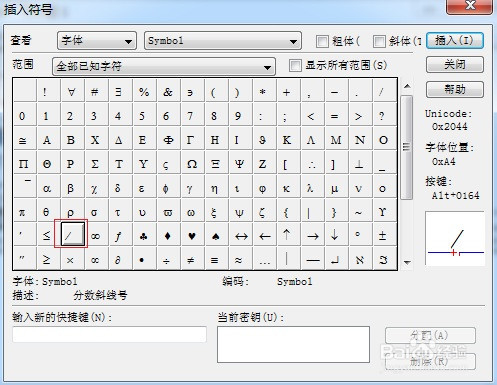This screenshot has height=385, width=497.
Task: Enable the 粗体 bold checkbox
Action: tap(322, 41)
